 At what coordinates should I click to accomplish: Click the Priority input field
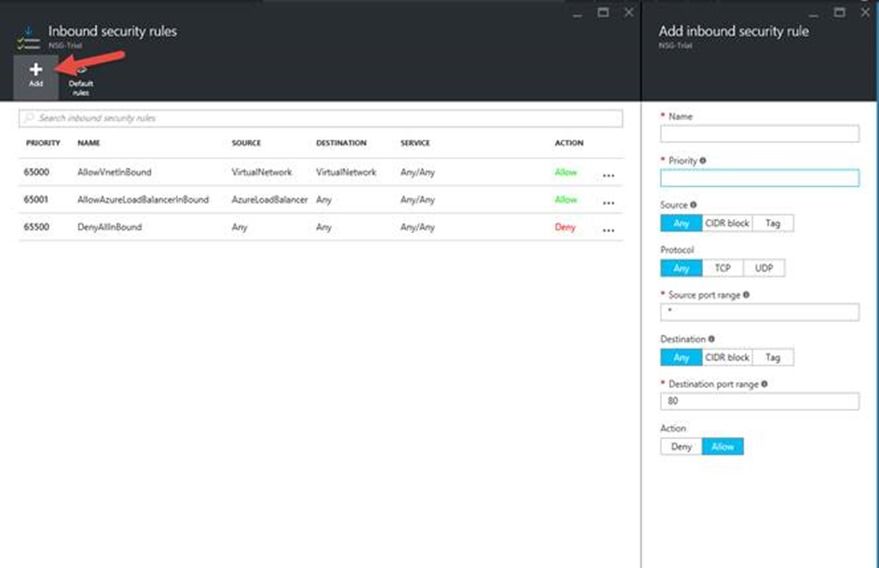[760, 178]
